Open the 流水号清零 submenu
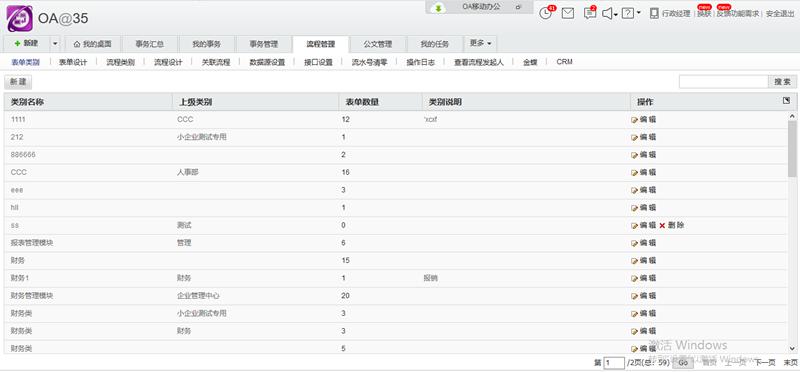 (x=369, y=62)
